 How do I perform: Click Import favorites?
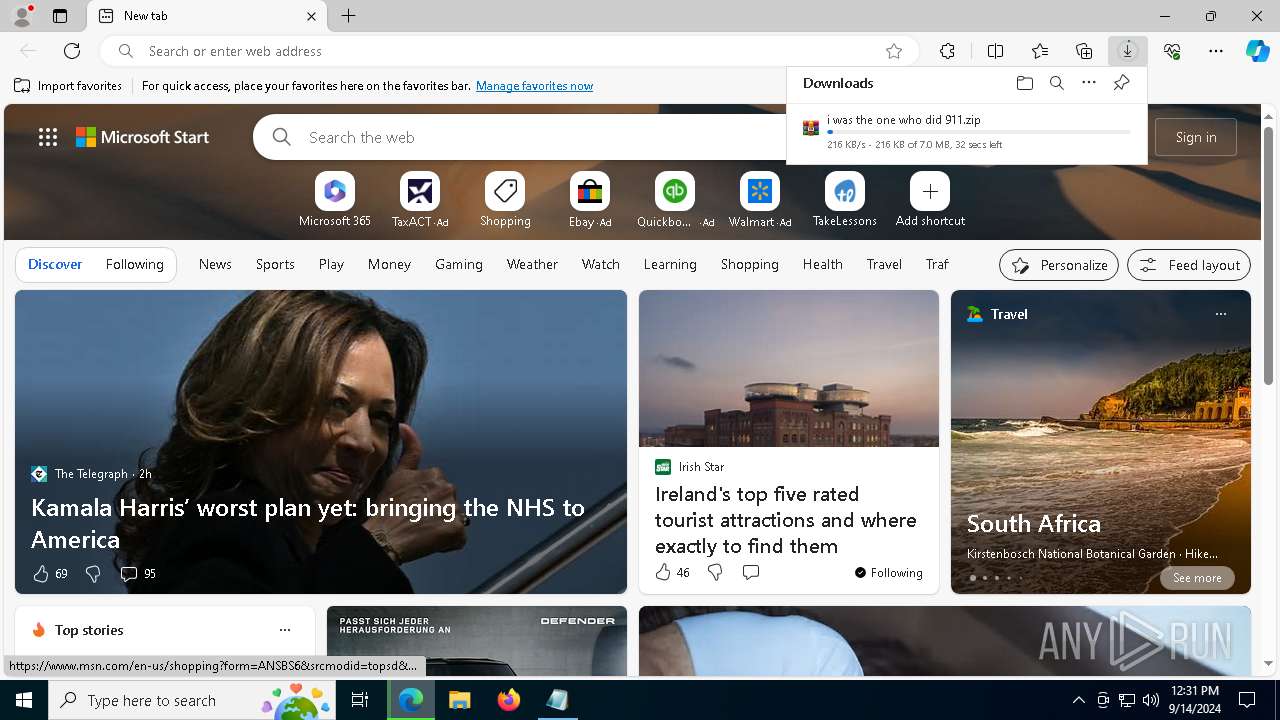tap(68, 86)
